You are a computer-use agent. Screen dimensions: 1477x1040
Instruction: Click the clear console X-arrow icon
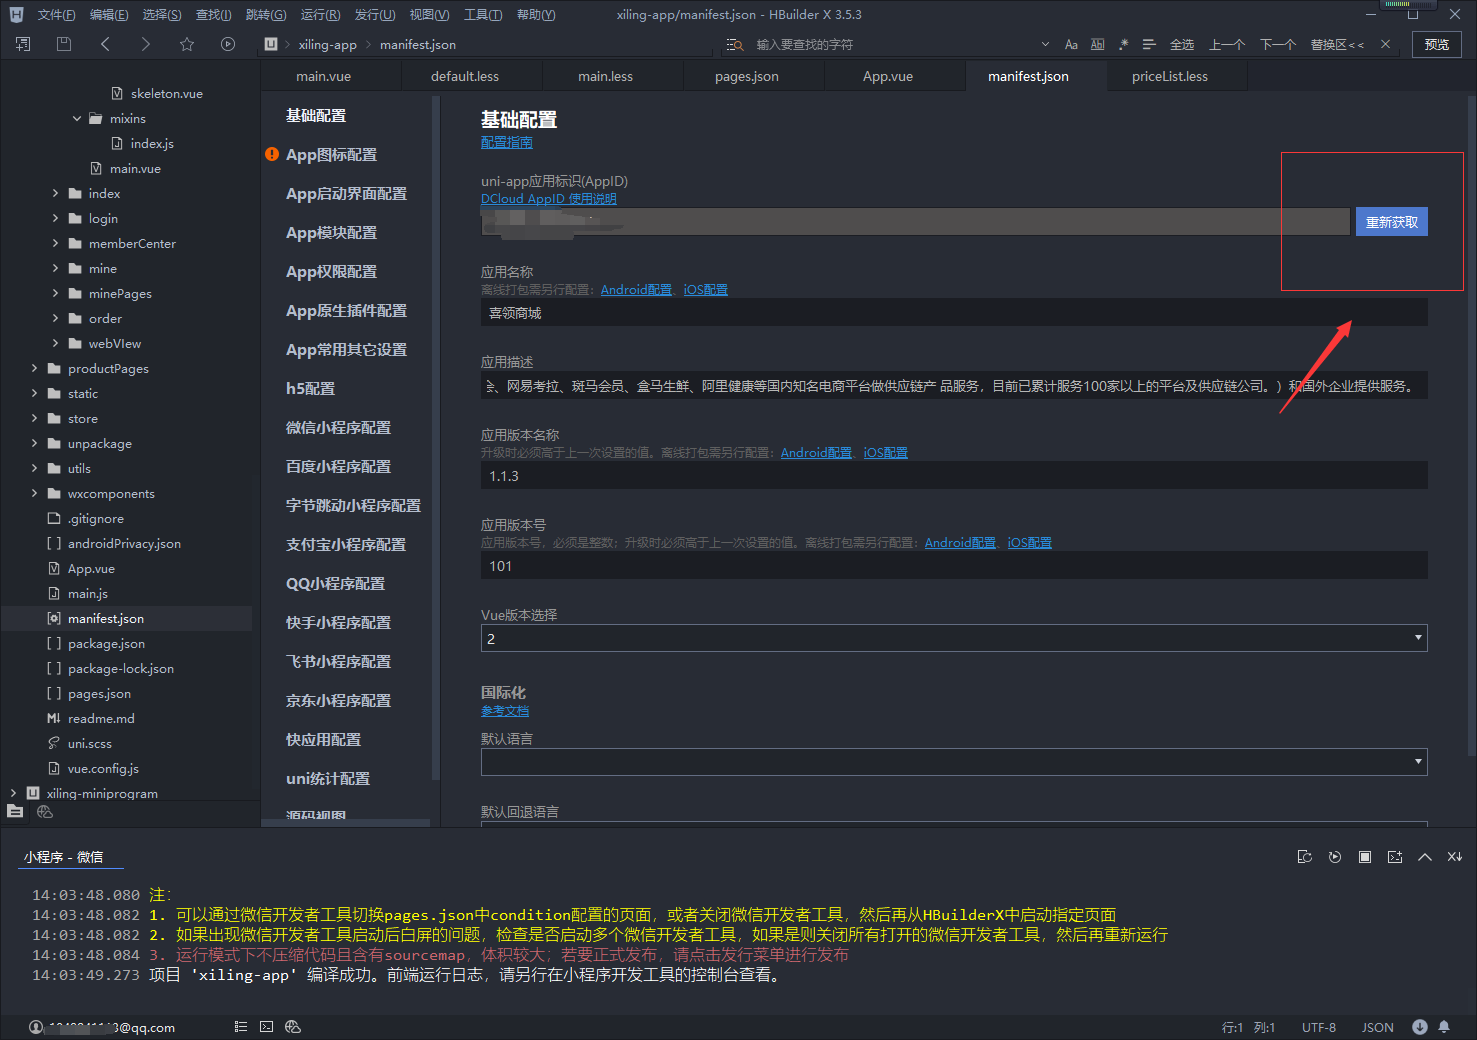1455,857
